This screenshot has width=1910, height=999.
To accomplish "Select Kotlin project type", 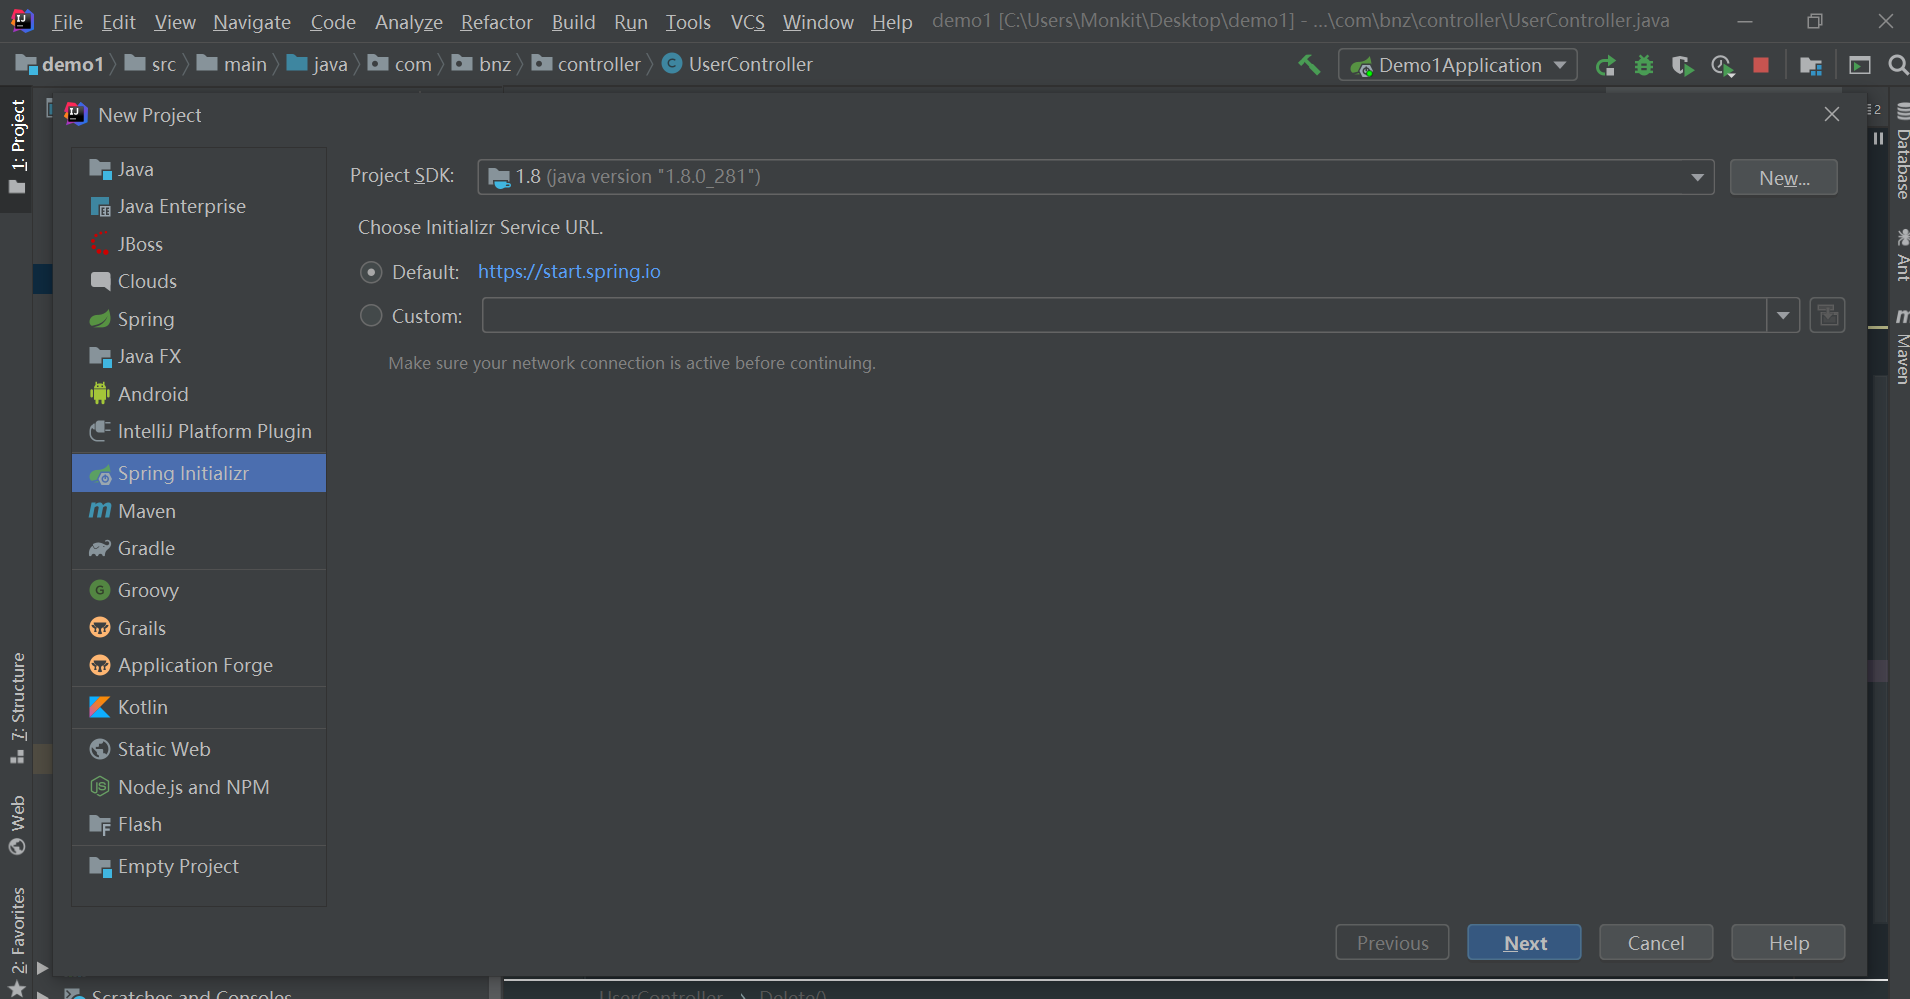I will coord(199,707).
